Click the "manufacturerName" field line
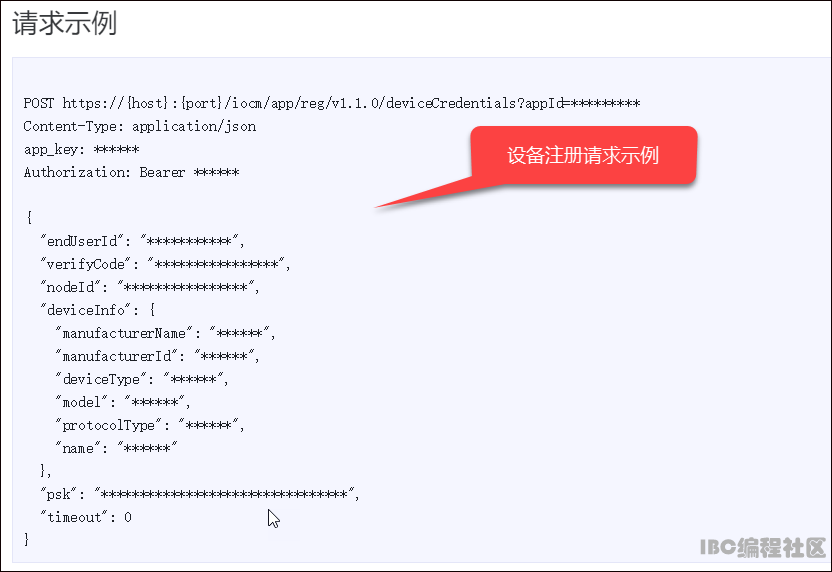Screen dimensions: 832x572 165,333
